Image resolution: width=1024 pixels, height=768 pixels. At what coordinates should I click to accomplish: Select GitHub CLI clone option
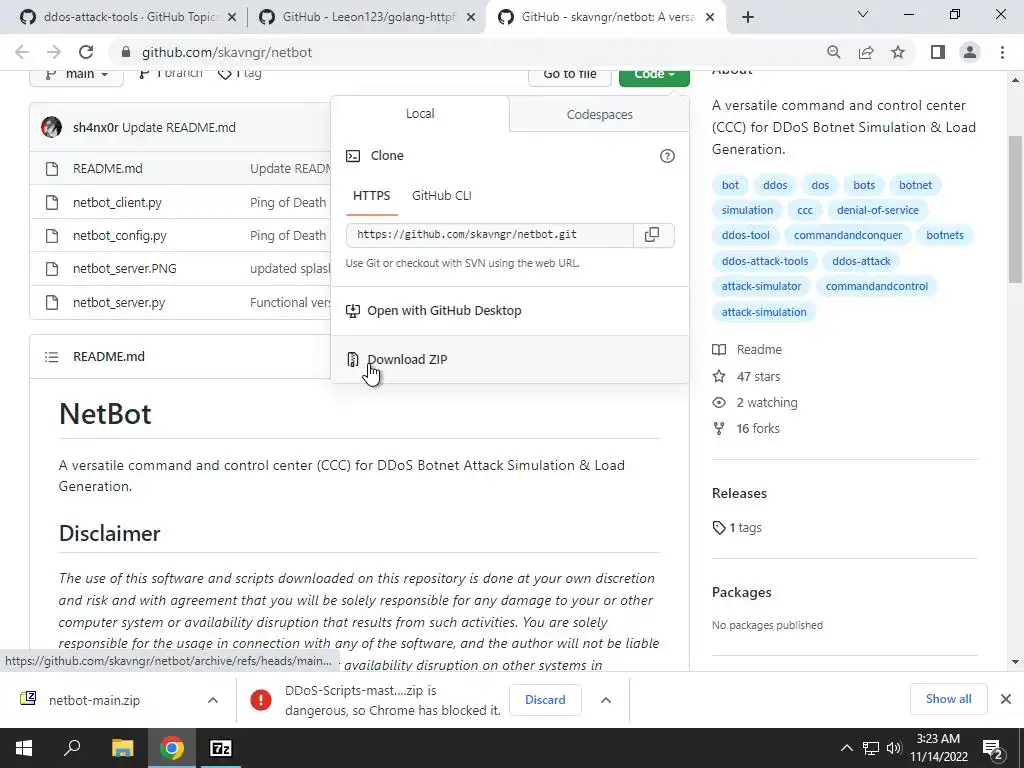441,196
